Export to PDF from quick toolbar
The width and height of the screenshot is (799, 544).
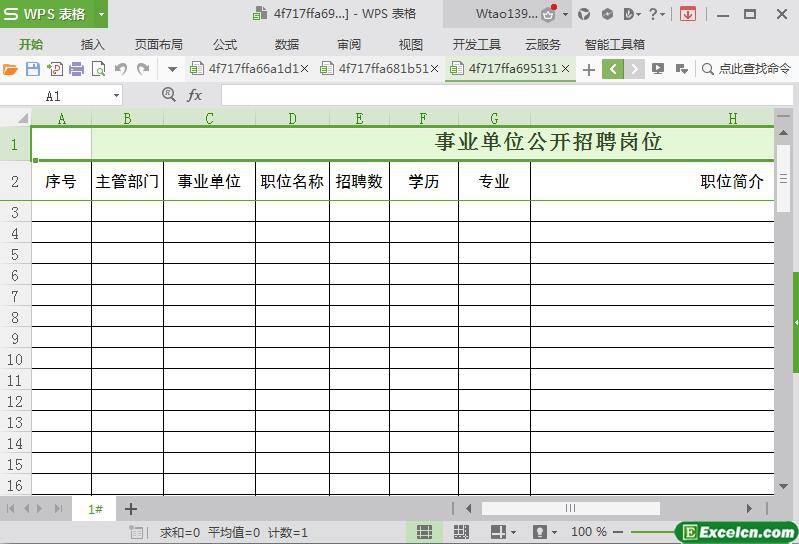pos(55,69)
